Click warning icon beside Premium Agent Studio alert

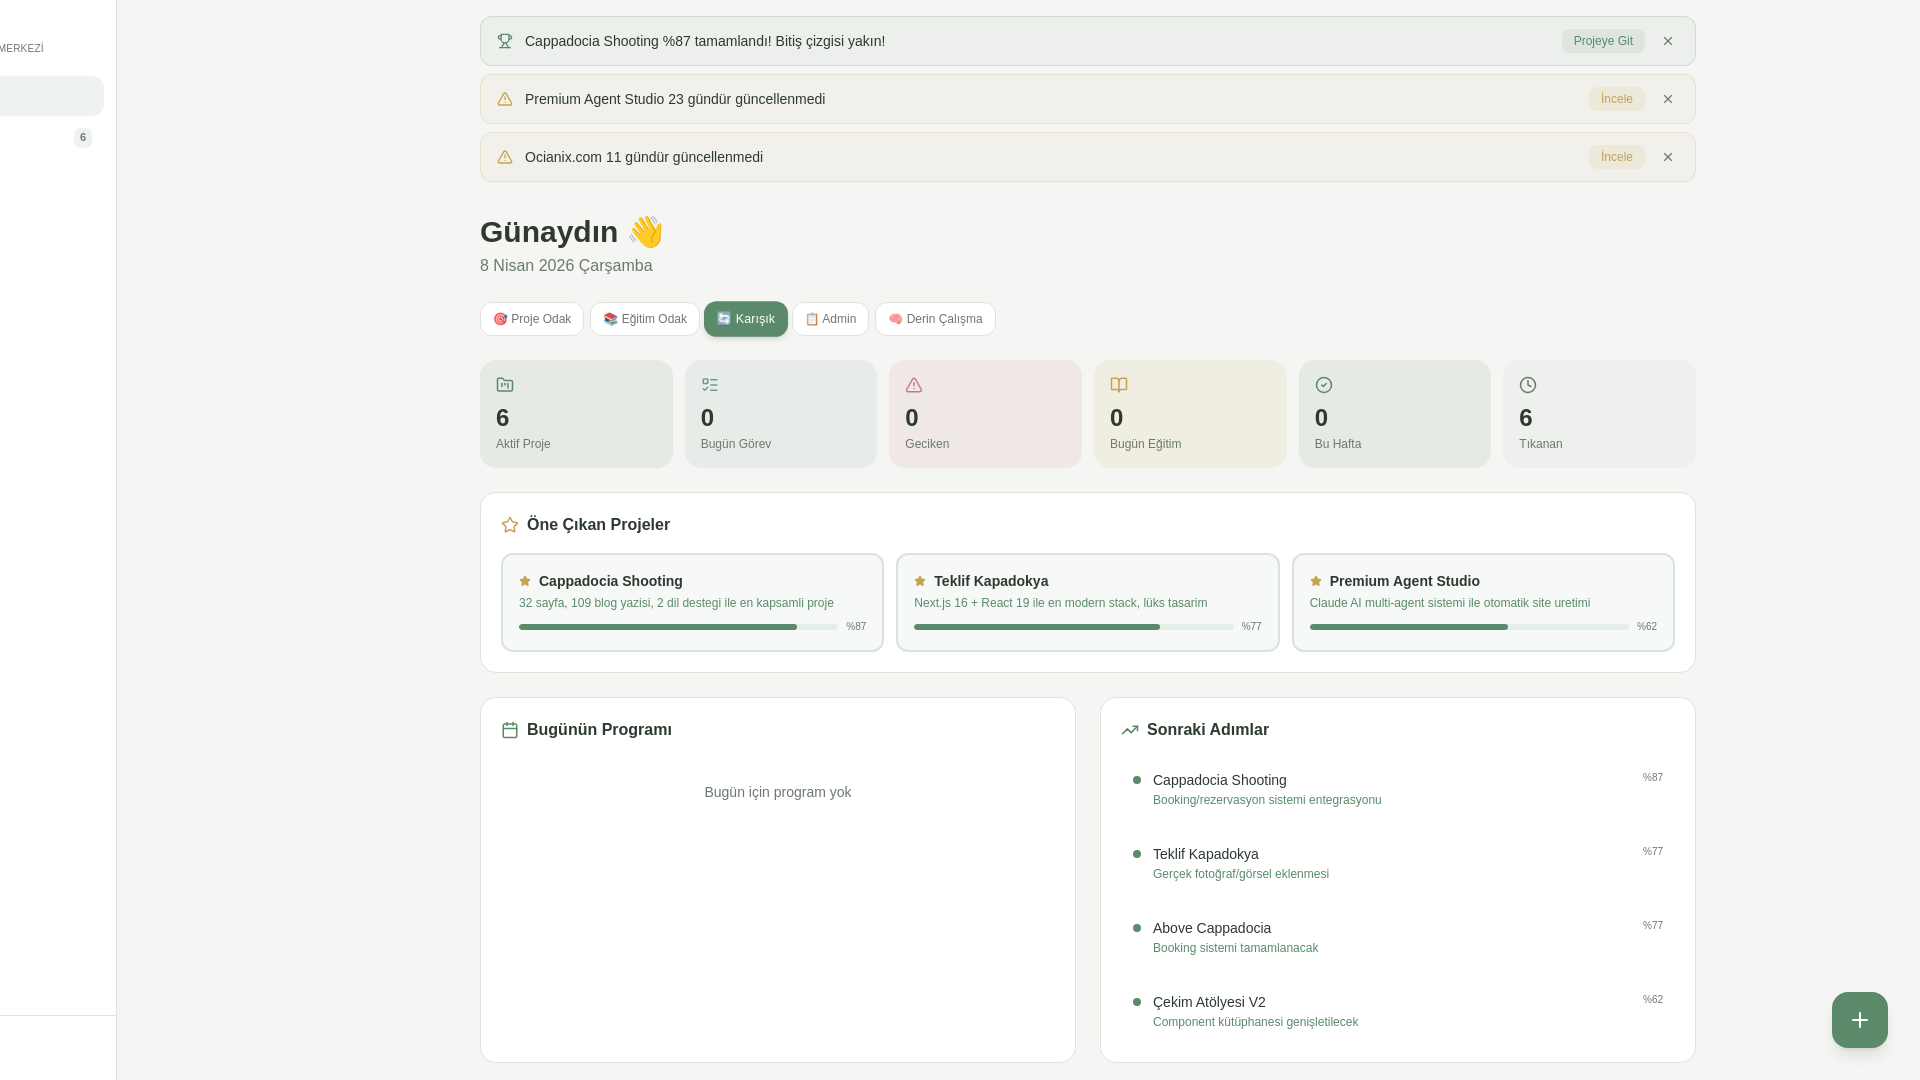(505, 99)
